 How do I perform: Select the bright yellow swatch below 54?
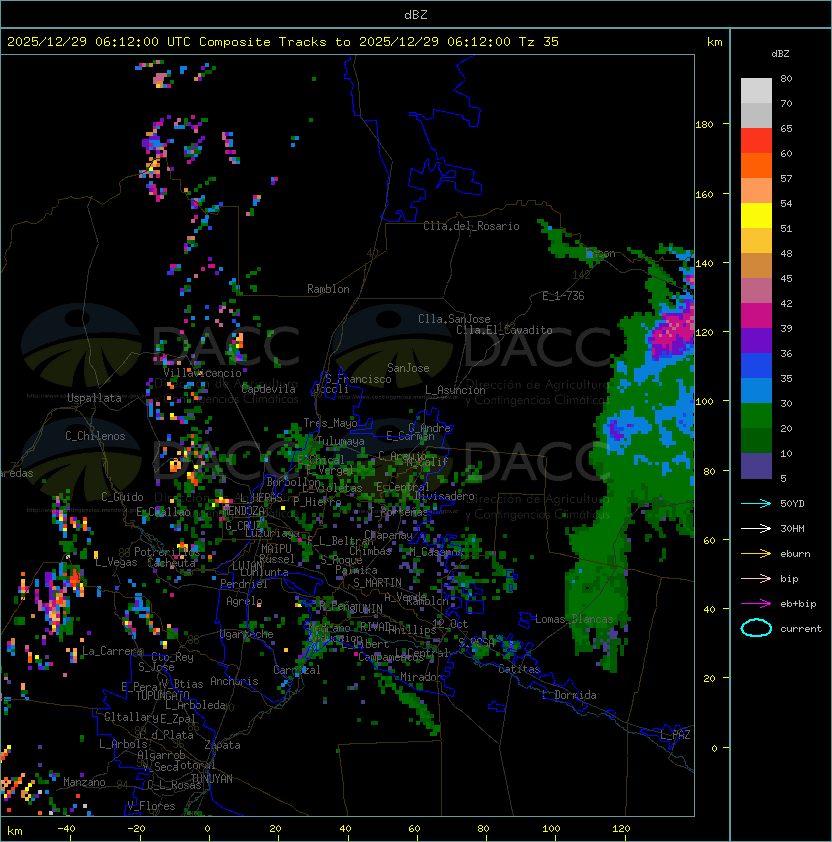(756, 215)
